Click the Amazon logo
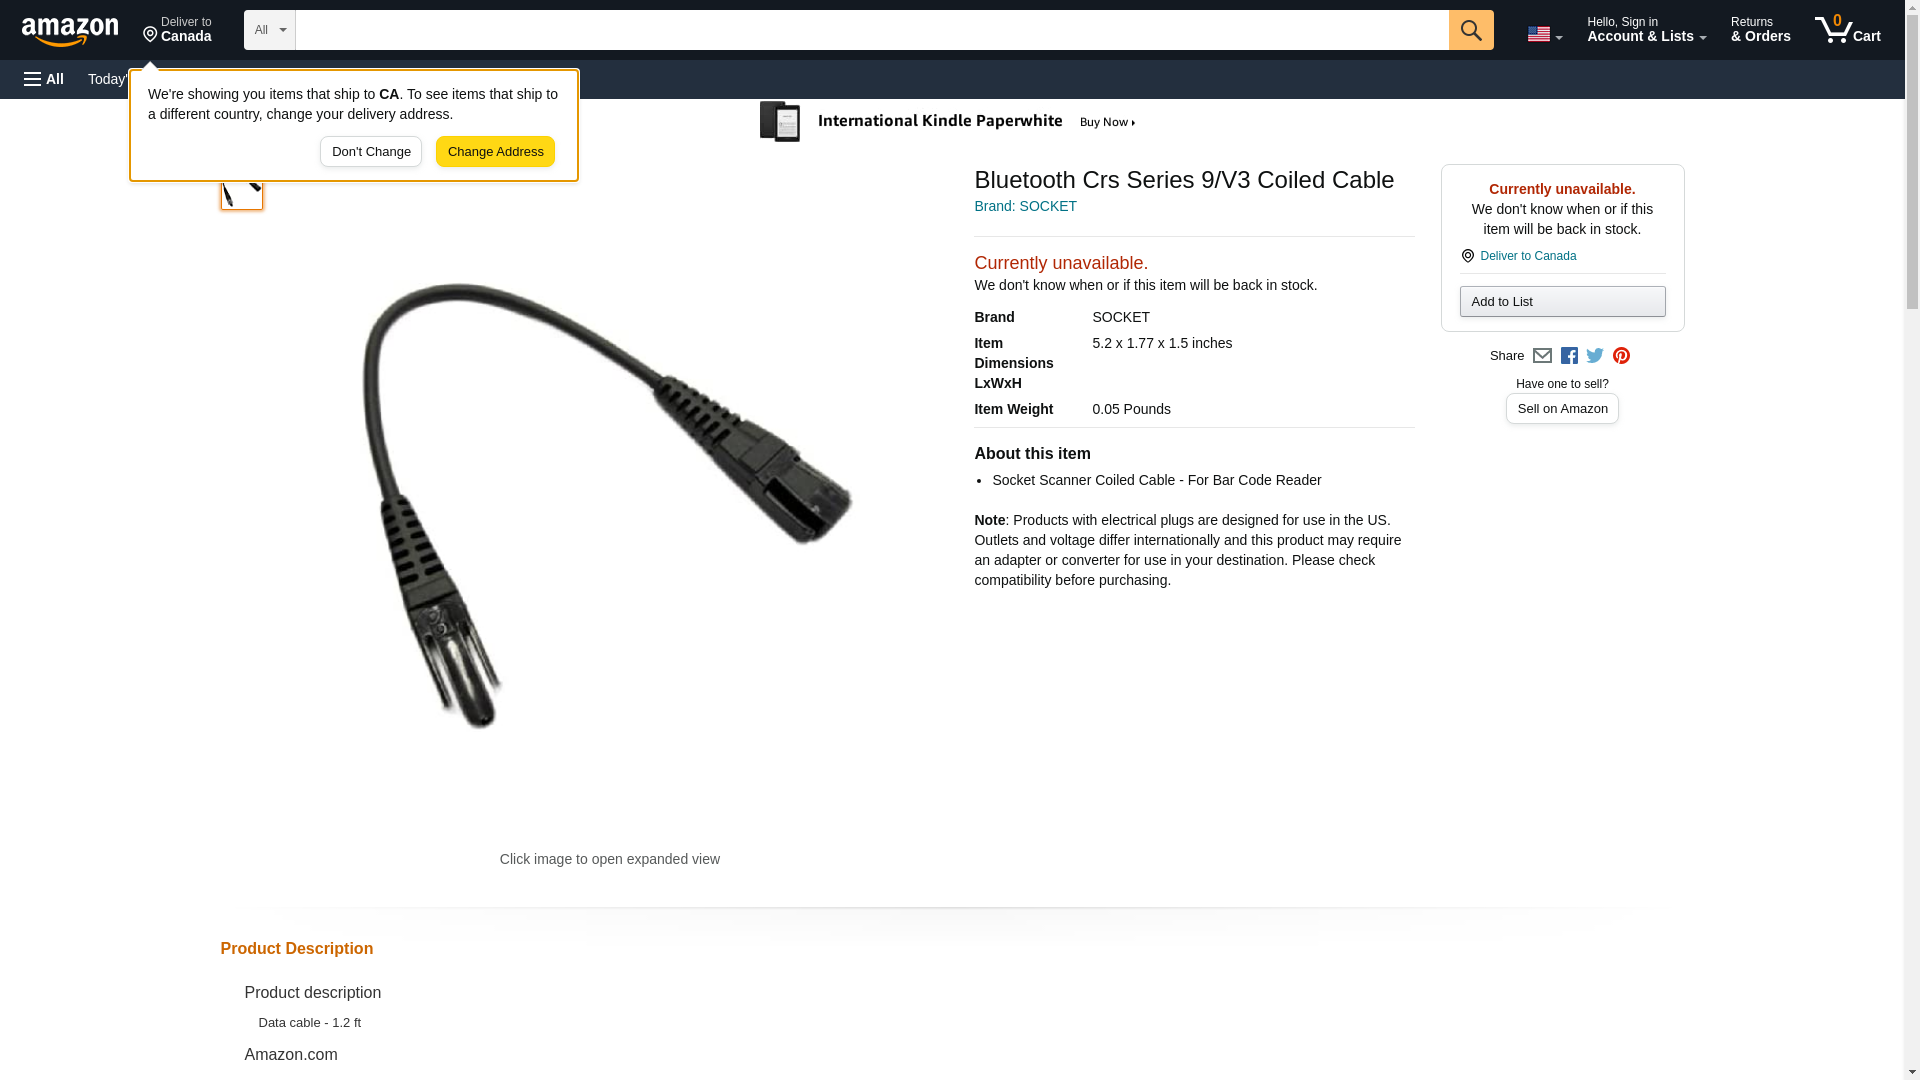The width and height of the screenshot is (1920, 1080). tap(70, 31)
